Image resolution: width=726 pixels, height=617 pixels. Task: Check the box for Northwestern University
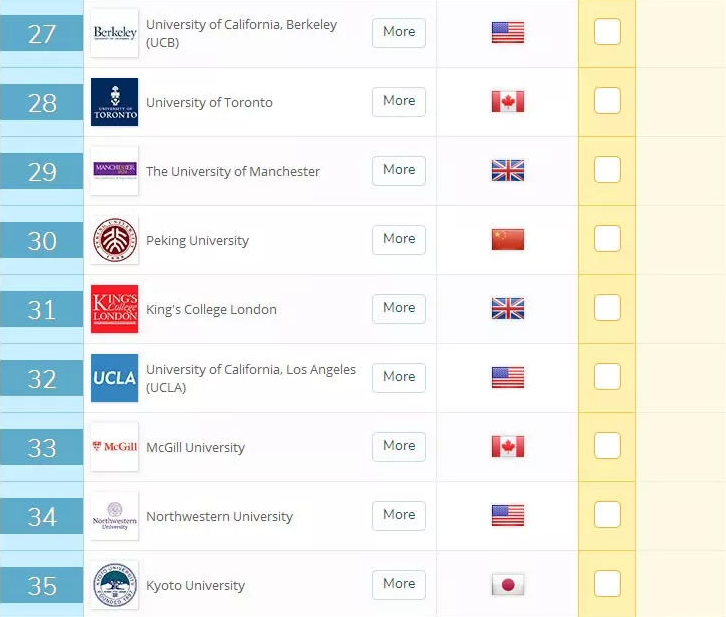pyautogui.click(x=607, y=515)
